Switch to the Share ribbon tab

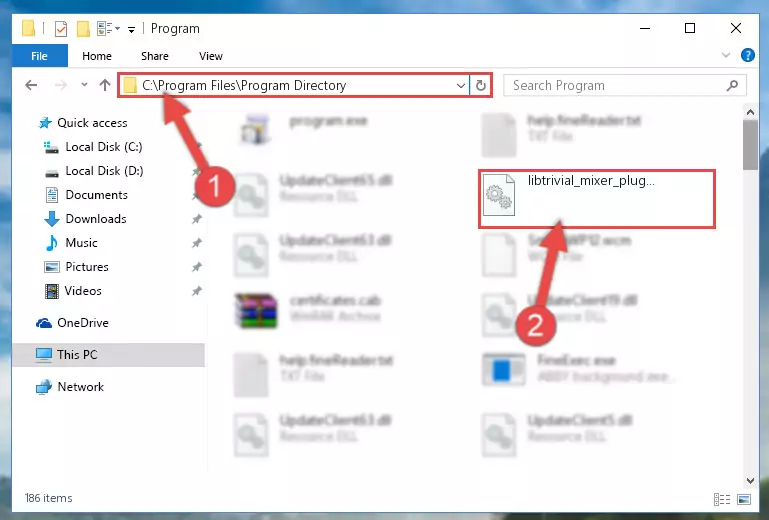pyautogui.click(x=154, y=56)
